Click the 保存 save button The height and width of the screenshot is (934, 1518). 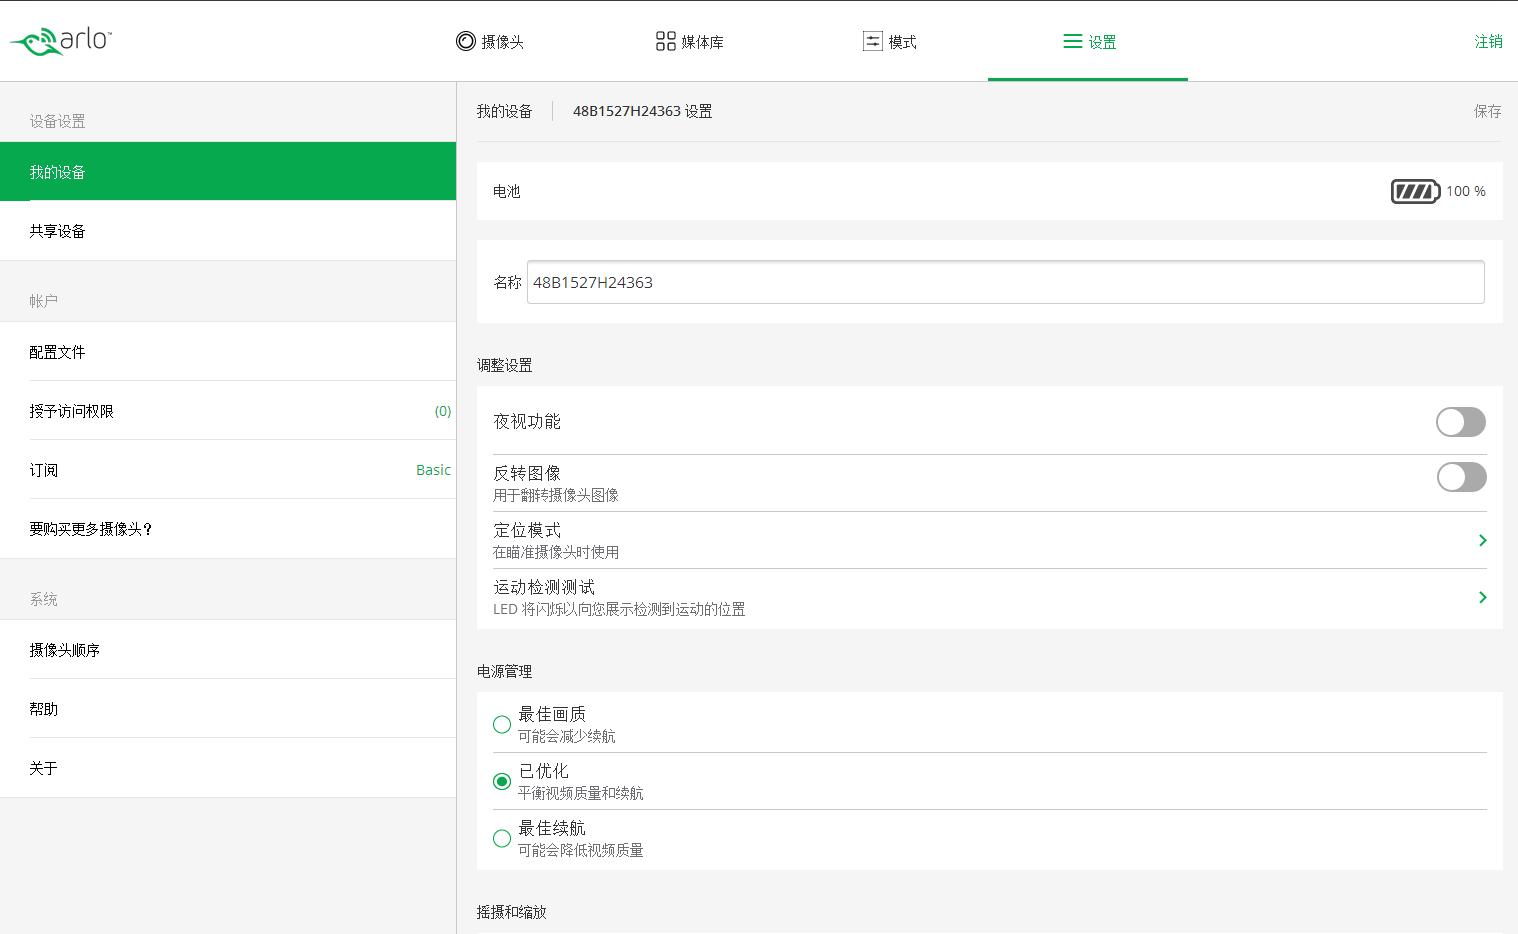(1487, 111)
